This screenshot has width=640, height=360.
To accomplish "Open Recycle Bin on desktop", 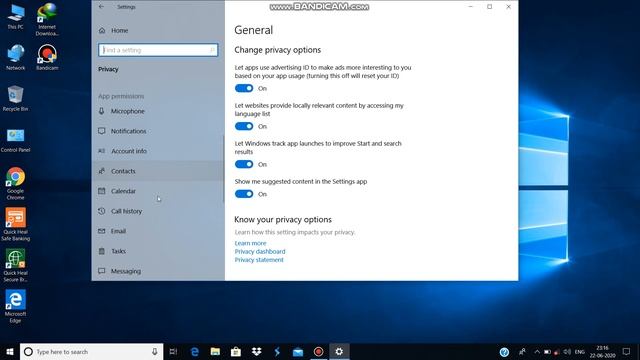I will coord(16,98).
